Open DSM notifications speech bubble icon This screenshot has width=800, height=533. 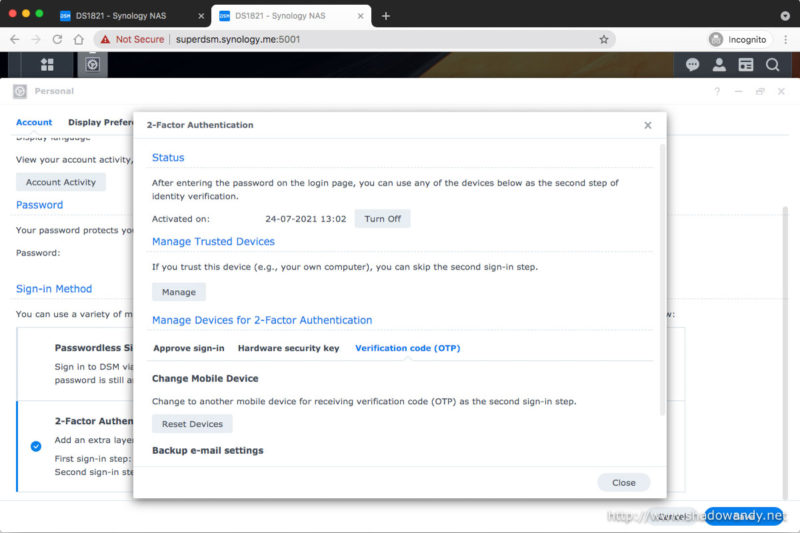692,64
